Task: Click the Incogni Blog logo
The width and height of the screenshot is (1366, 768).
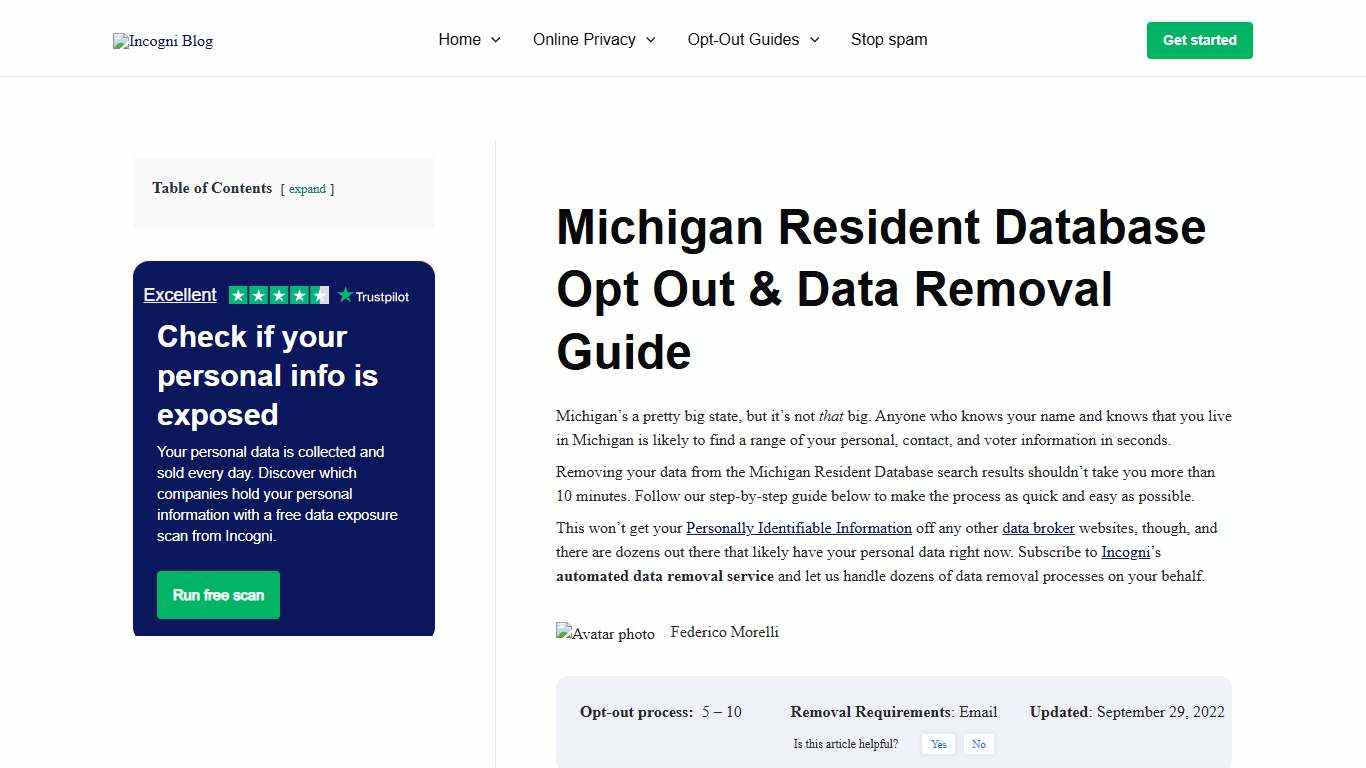Action: [x=162, y=41]
